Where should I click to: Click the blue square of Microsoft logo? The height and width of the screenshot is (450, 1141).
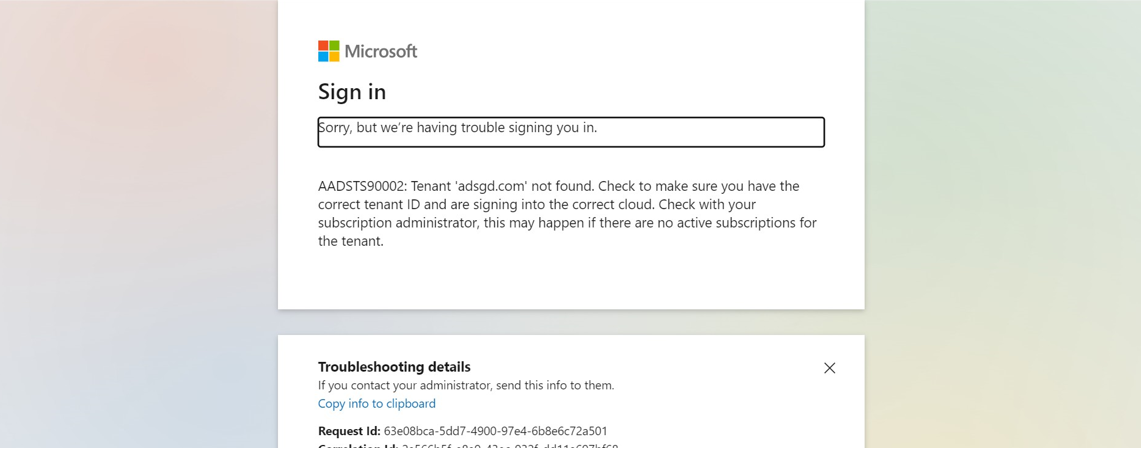(x=323, y=57)
